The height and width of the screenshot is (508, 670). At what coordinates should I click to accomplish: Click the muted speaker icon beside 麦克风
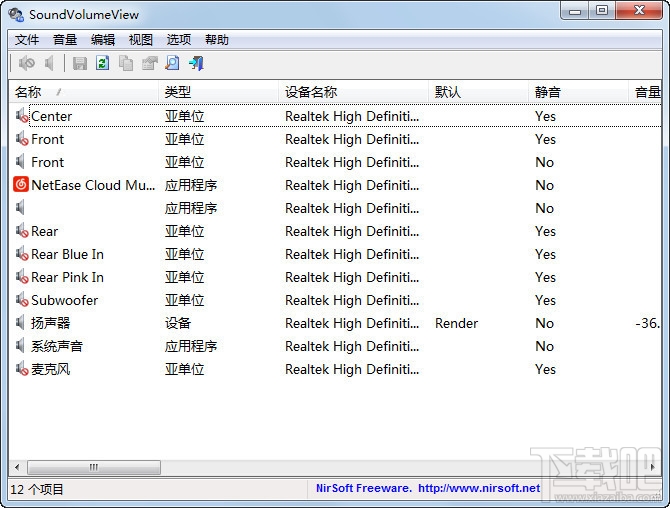coord(22,369)
